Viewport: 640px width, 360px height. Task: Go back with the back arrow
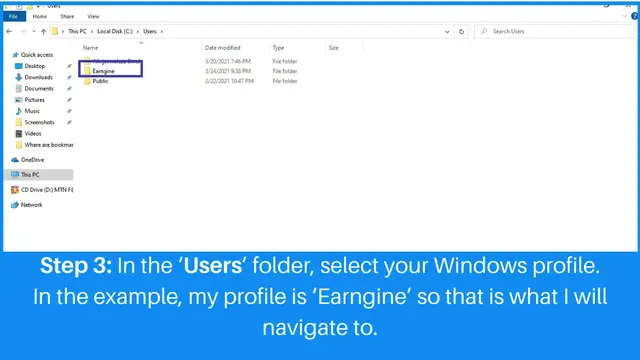[9, 31]
